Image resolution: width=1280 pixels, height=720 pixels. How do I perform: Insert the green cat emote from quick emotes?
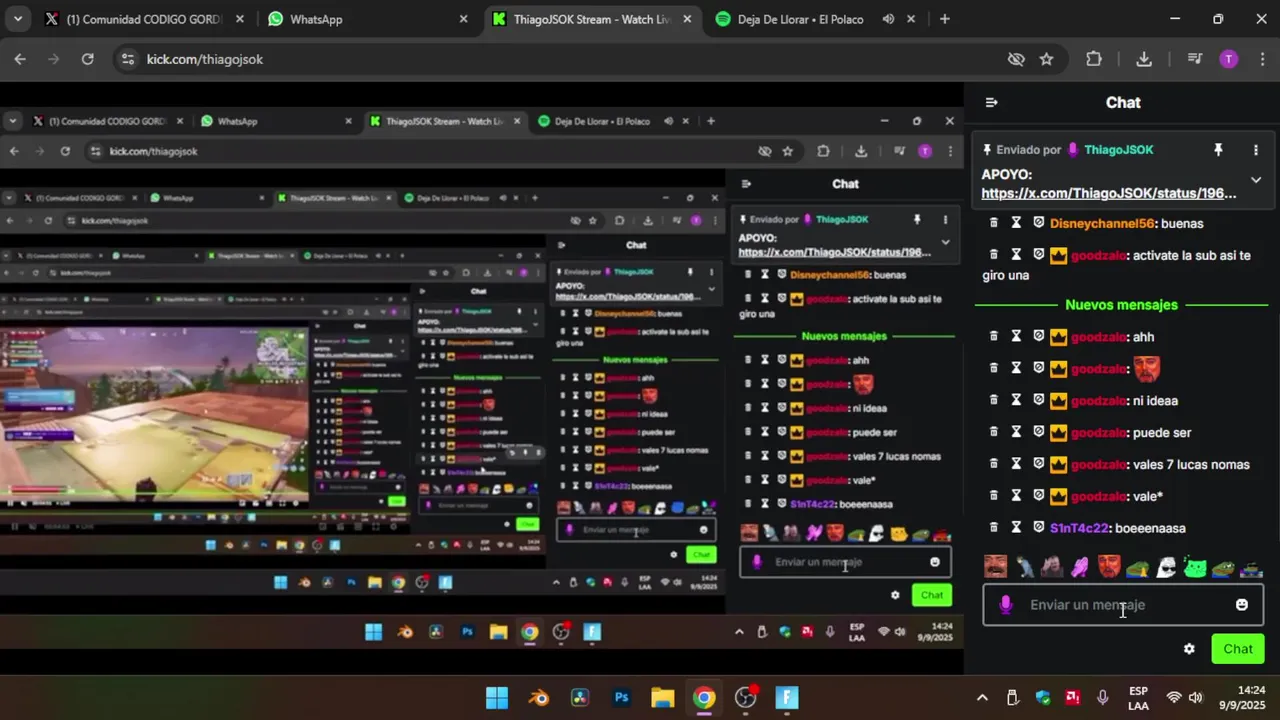[x=1195, y=568]
